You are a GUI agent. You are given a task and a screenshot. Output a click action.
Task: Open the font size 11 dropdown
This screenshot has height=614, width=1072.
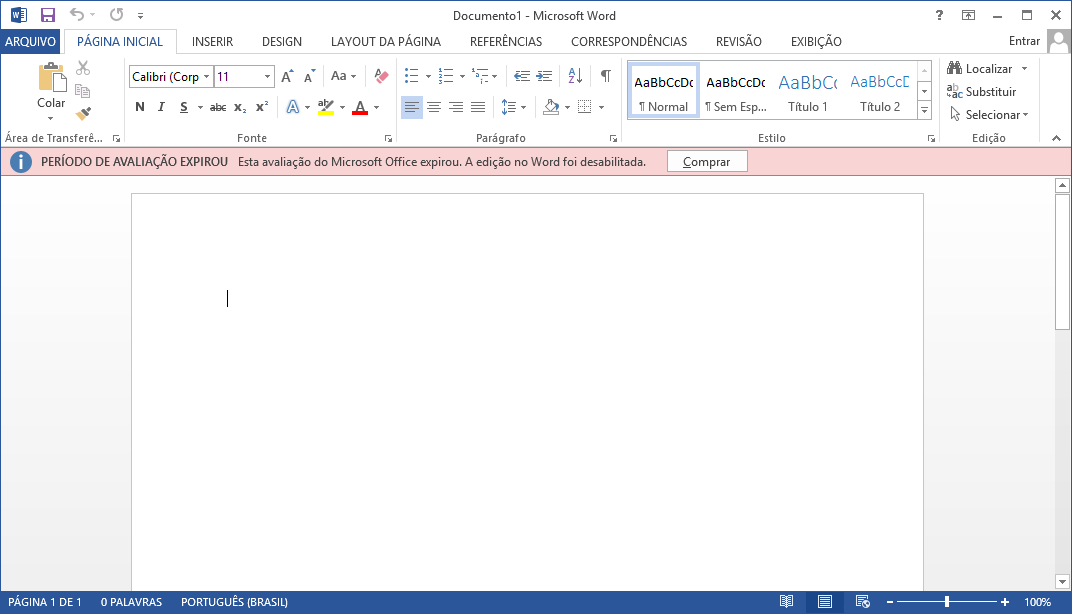coord(267,77)
